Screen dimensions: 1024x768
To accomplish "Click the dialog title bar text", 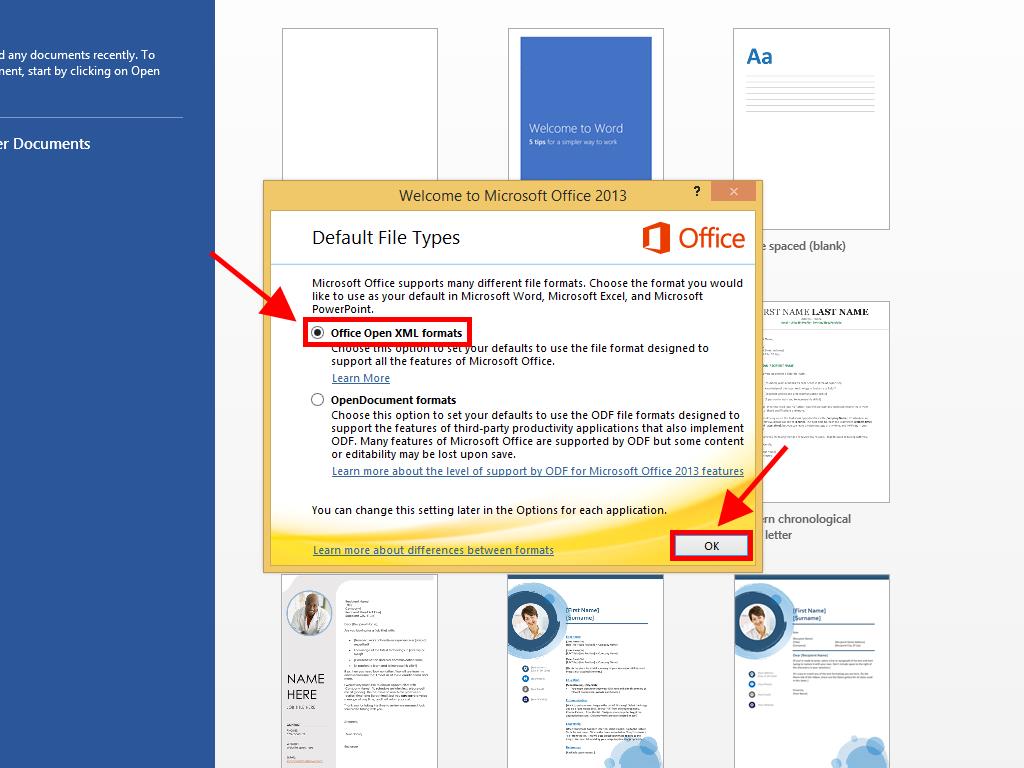I will pos(512,195).
